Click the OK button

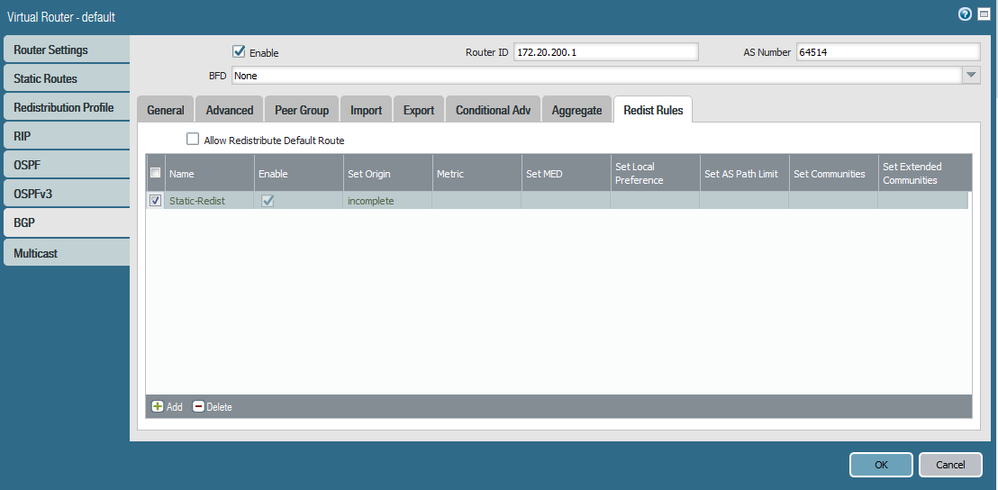click(x=881, y=465)
